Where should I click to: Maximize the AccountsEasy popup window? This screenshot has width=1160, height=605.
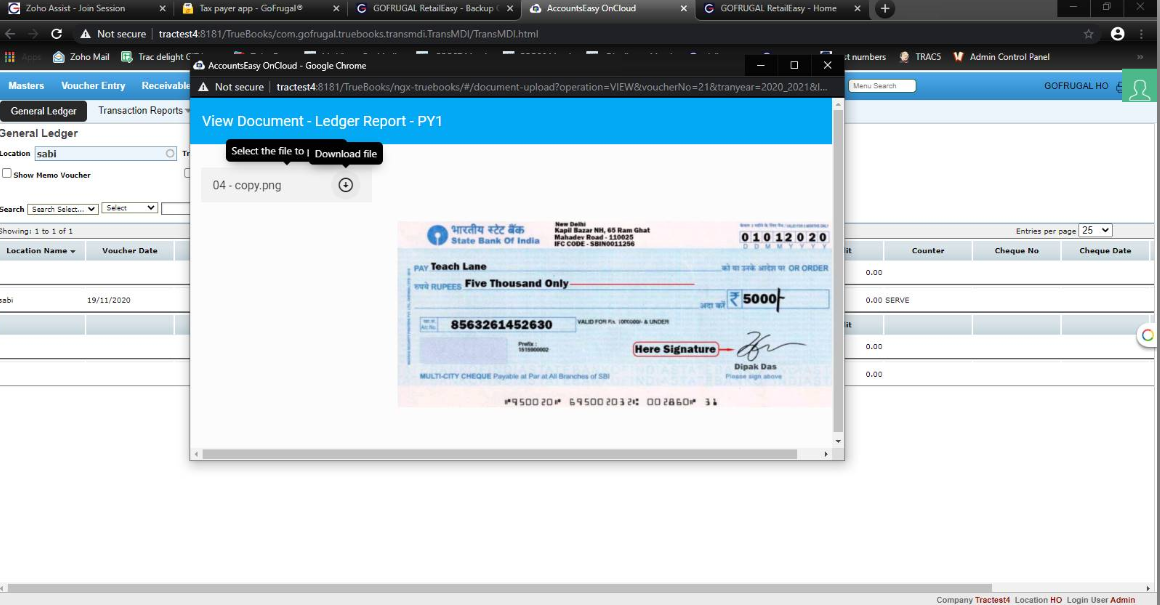(x=794, y=65)
